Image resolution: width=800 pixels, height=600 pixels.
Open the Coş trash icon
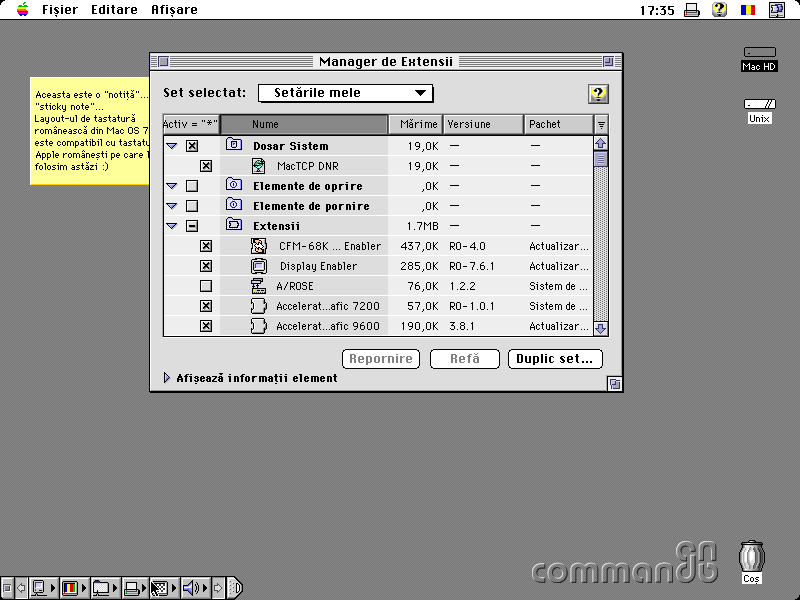pyautogui.click(x=751, y=558)
